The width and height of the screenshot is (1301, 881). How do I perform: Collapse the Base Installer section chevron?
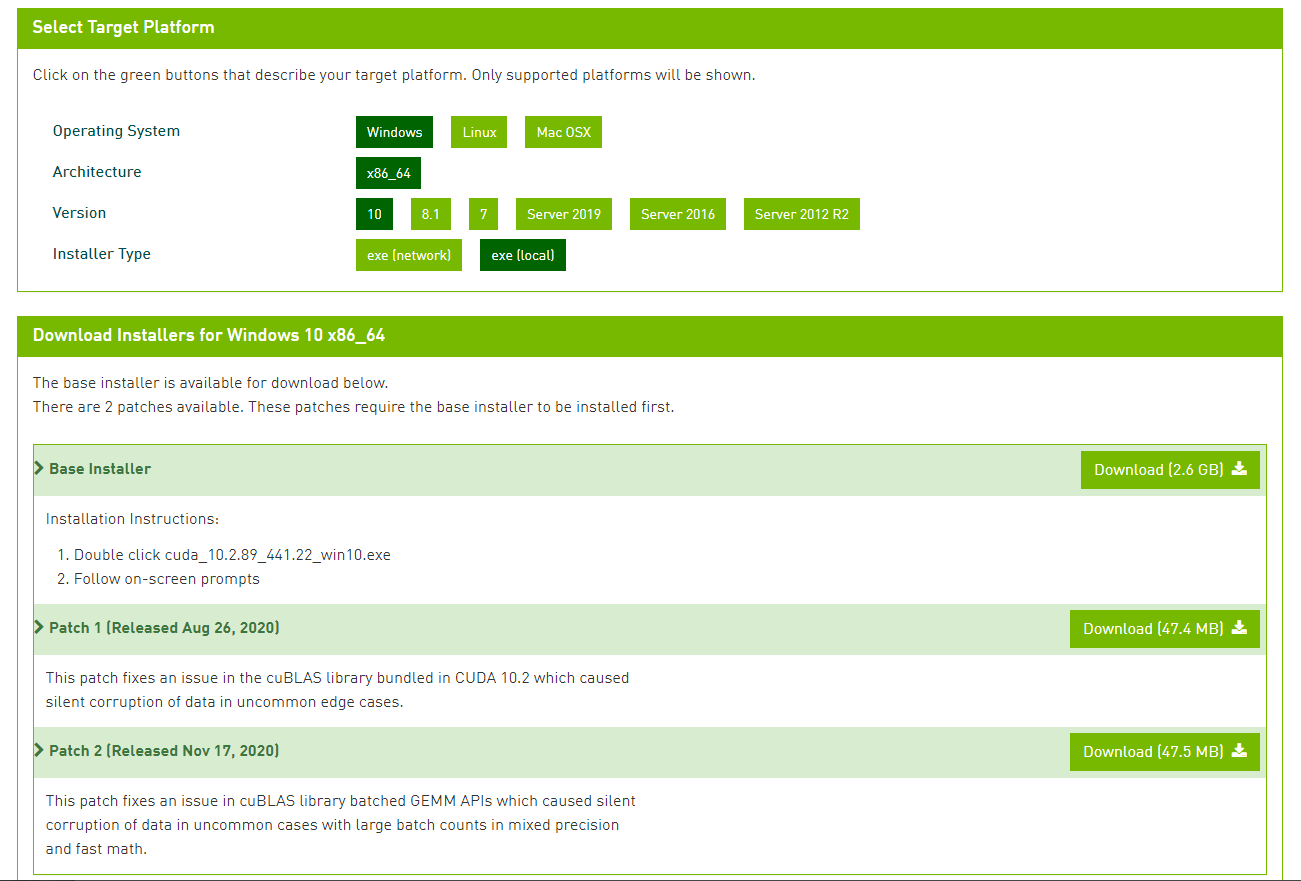[39, 468]
